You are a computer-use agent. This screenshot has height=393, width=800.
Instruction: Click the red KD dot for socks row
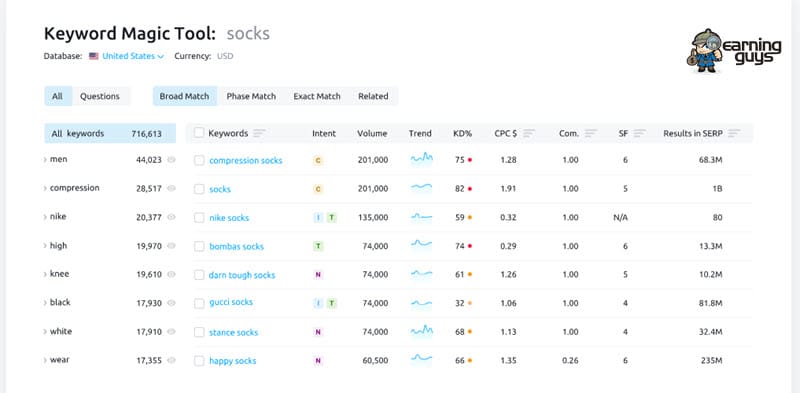pos(470,189)
